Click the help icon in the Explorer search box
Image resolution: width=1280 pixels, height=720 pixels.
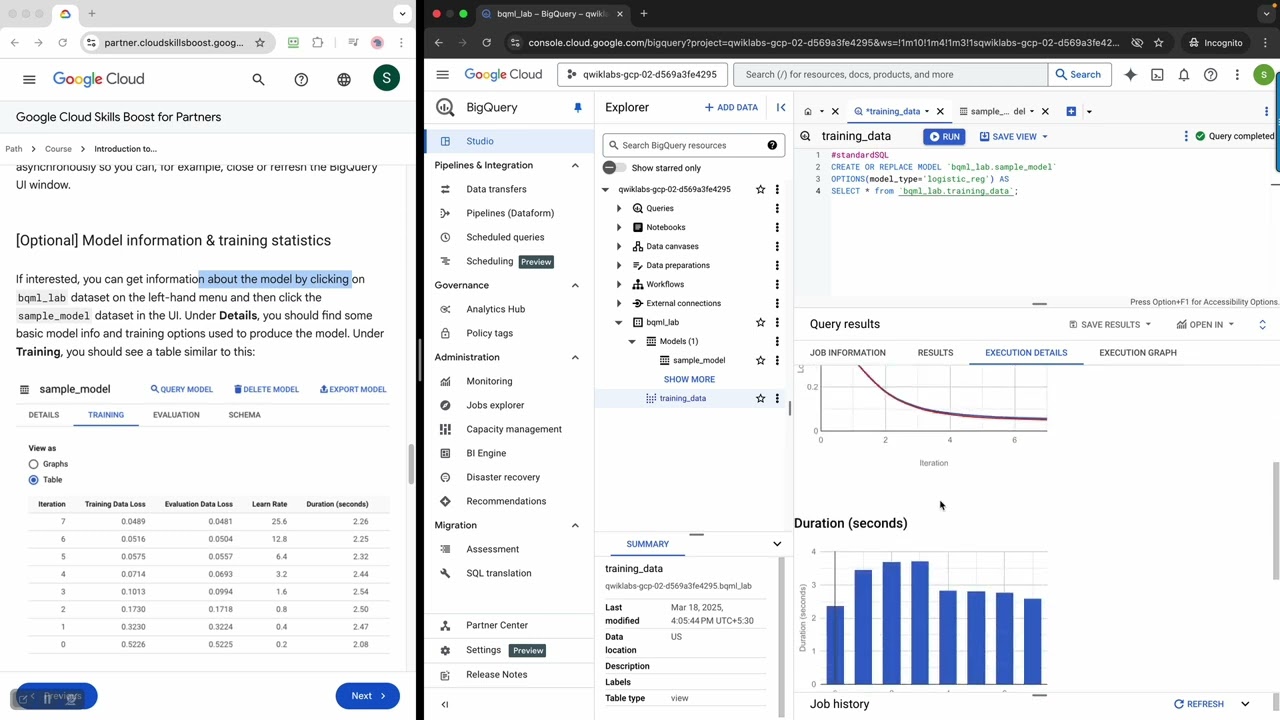click(x=772, y=145)
